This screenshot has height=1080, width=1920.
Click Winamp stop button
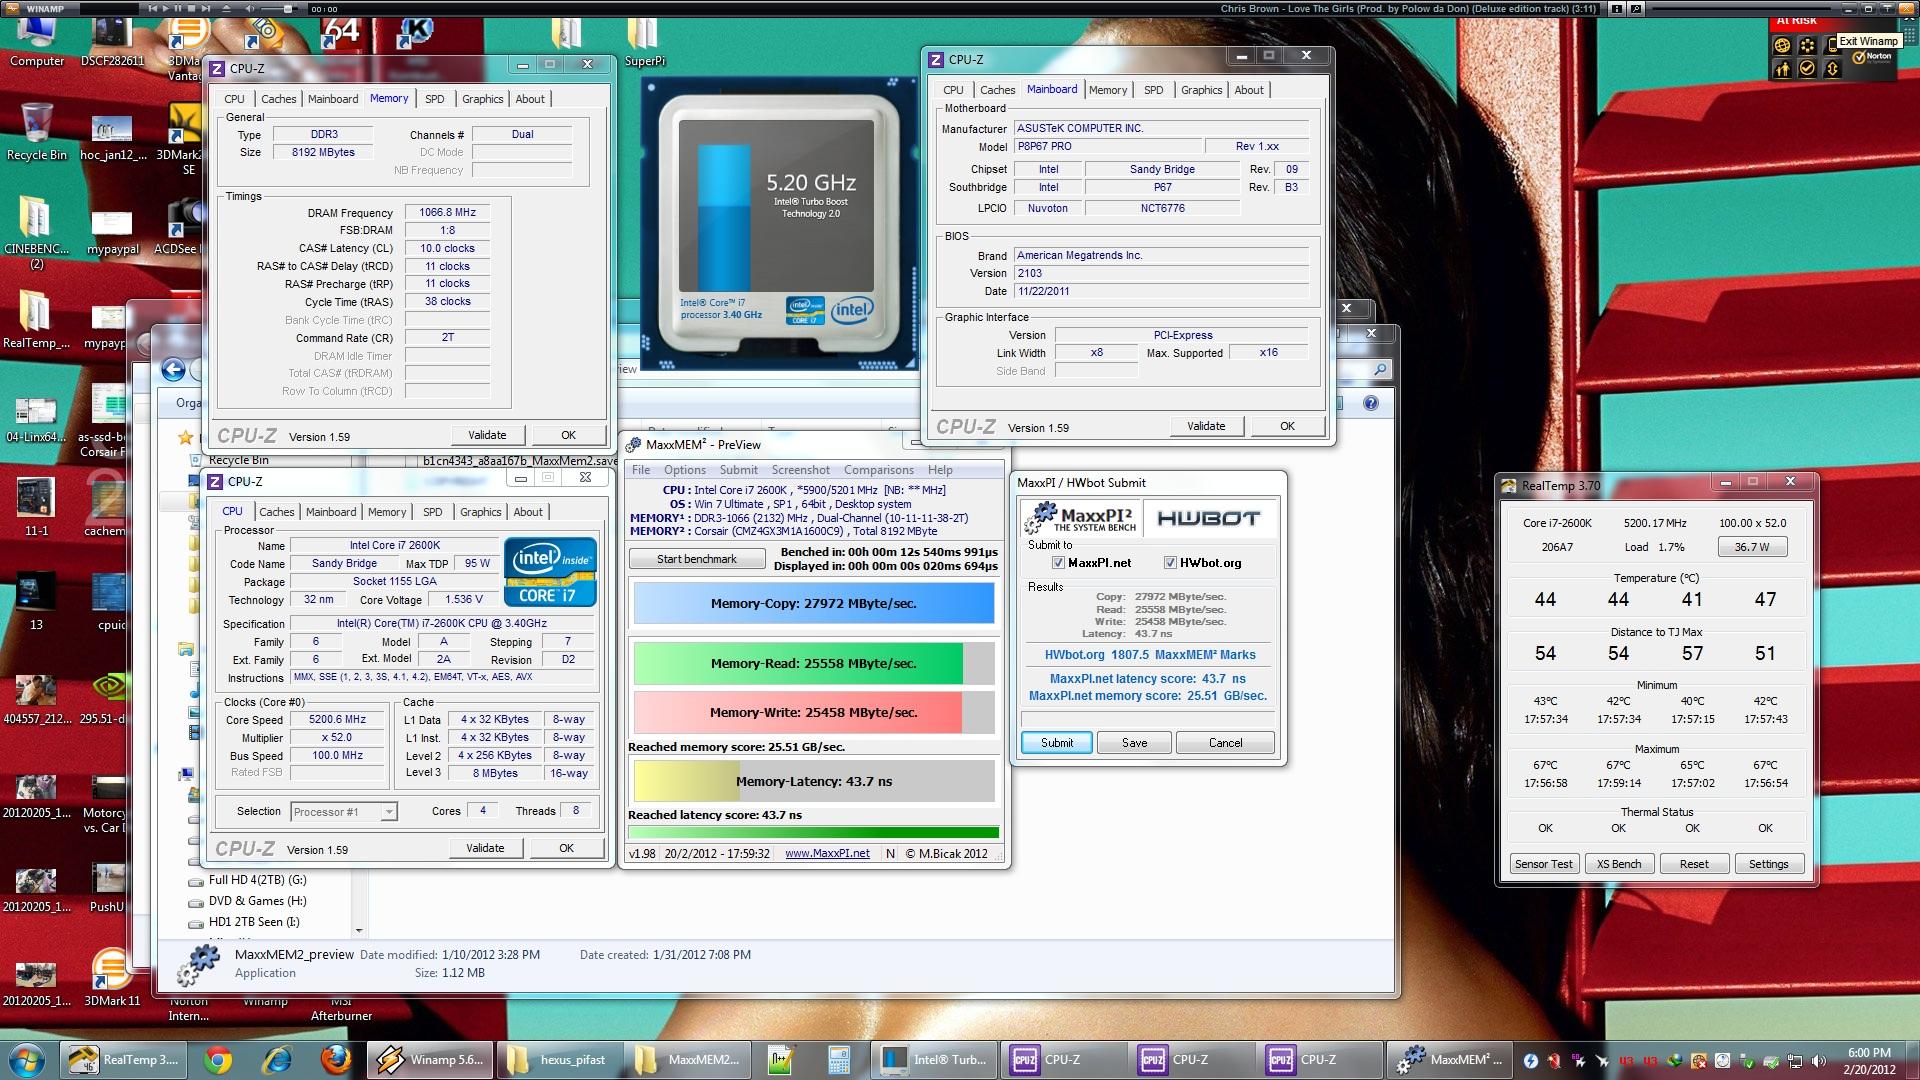(191, 8)
